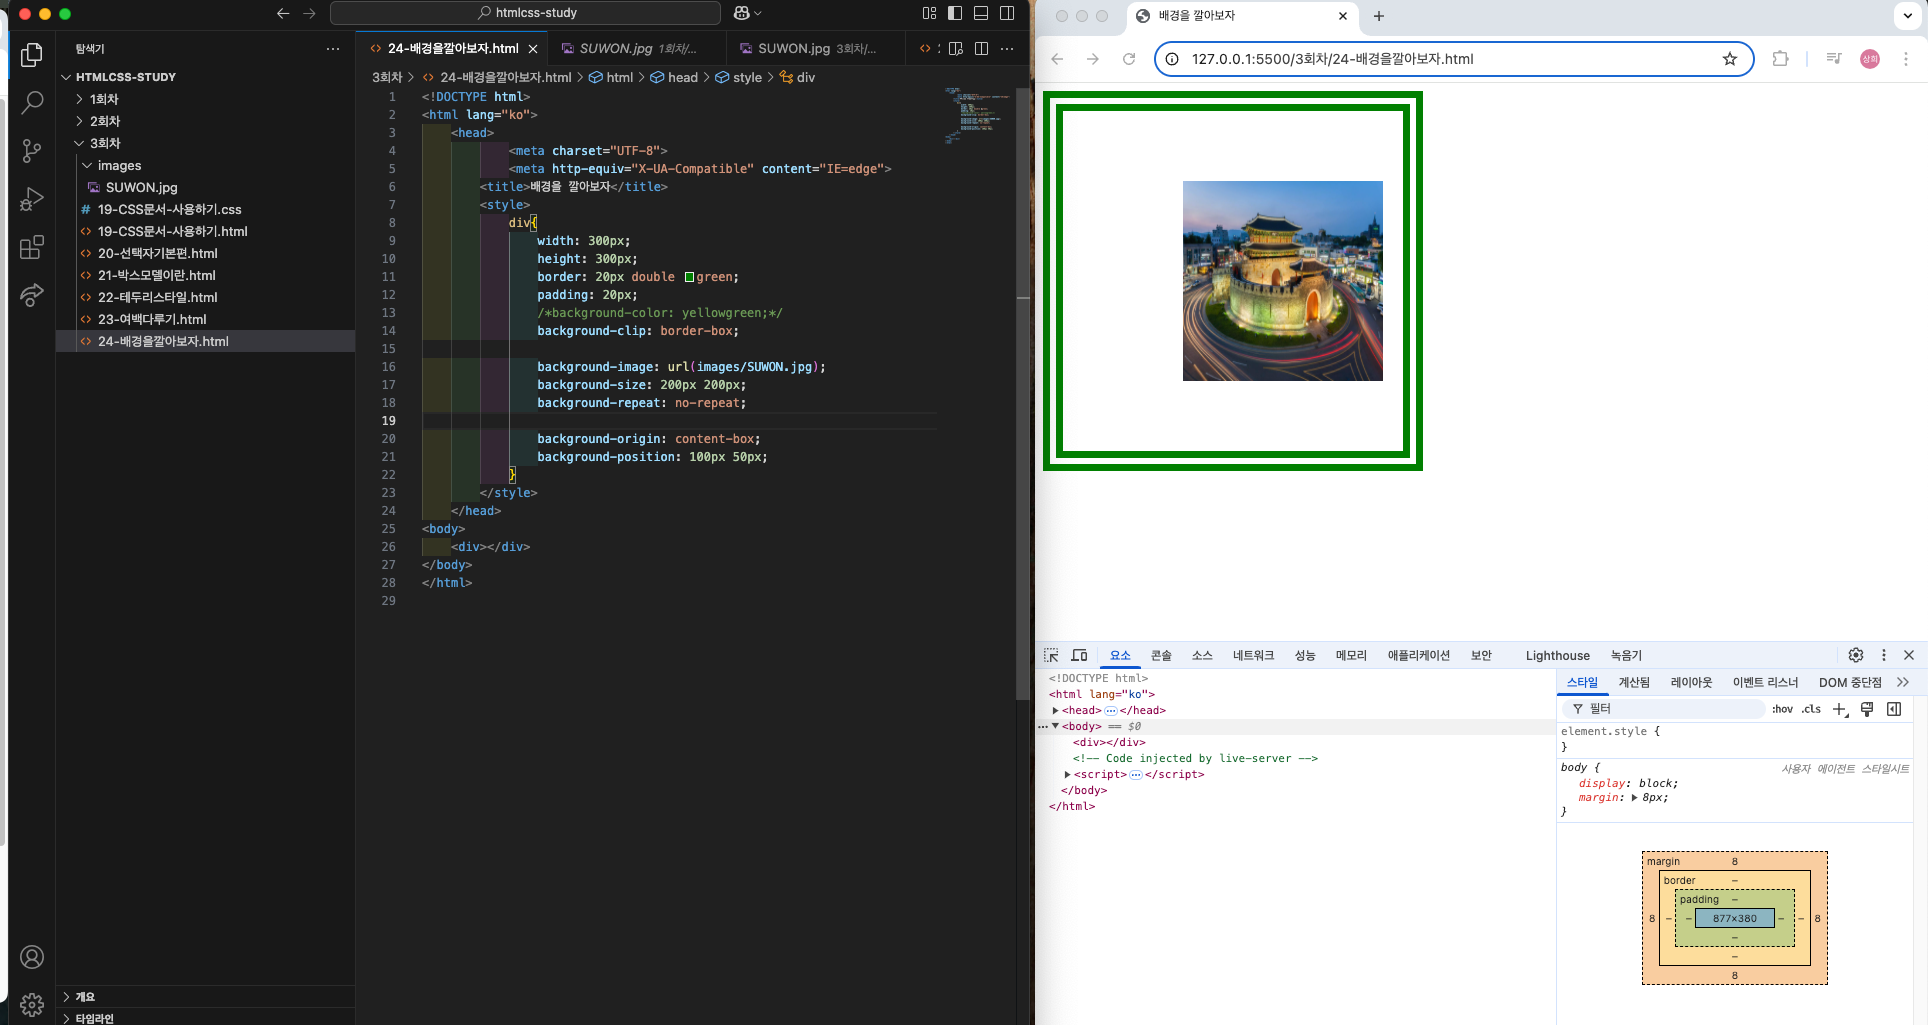Open the Extensions view in VS Code
Image resolution: width=1928 pixels, height=1025 pixels.
(32, 247)
